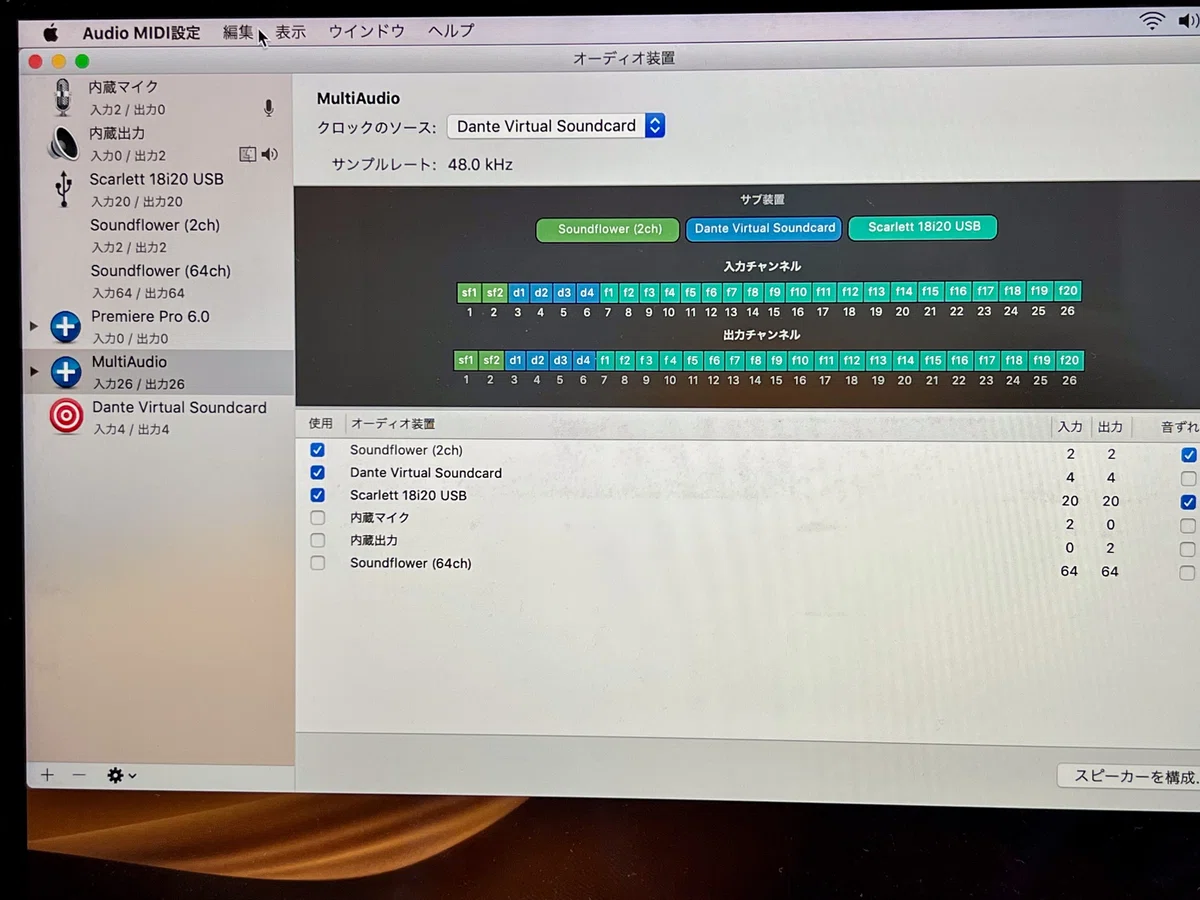Click the Dante Virtual Soundcard red icon
The image size is (1200, 900).
coord(66,417)
